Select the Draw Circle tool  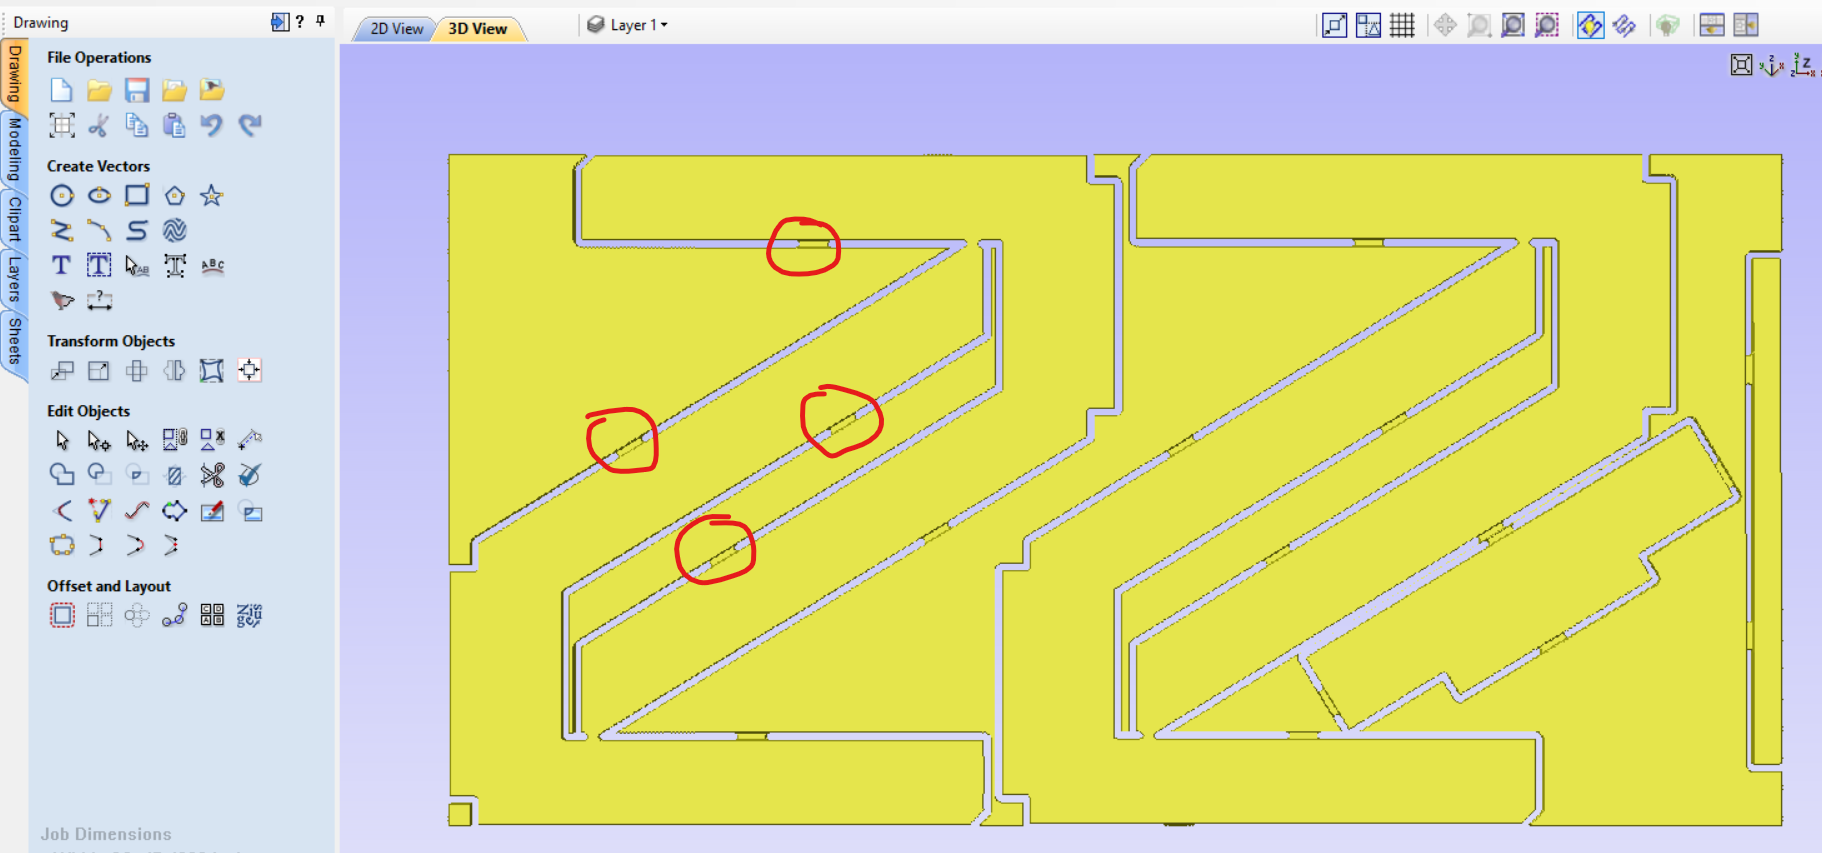tap(62, 196)
